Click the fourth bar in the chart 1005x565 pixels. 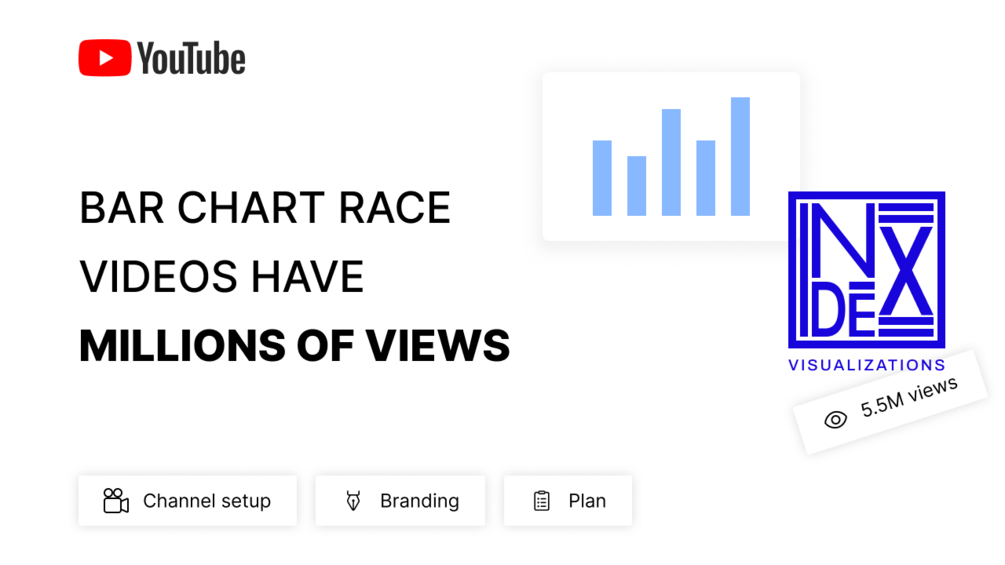[x=706, y=178]
